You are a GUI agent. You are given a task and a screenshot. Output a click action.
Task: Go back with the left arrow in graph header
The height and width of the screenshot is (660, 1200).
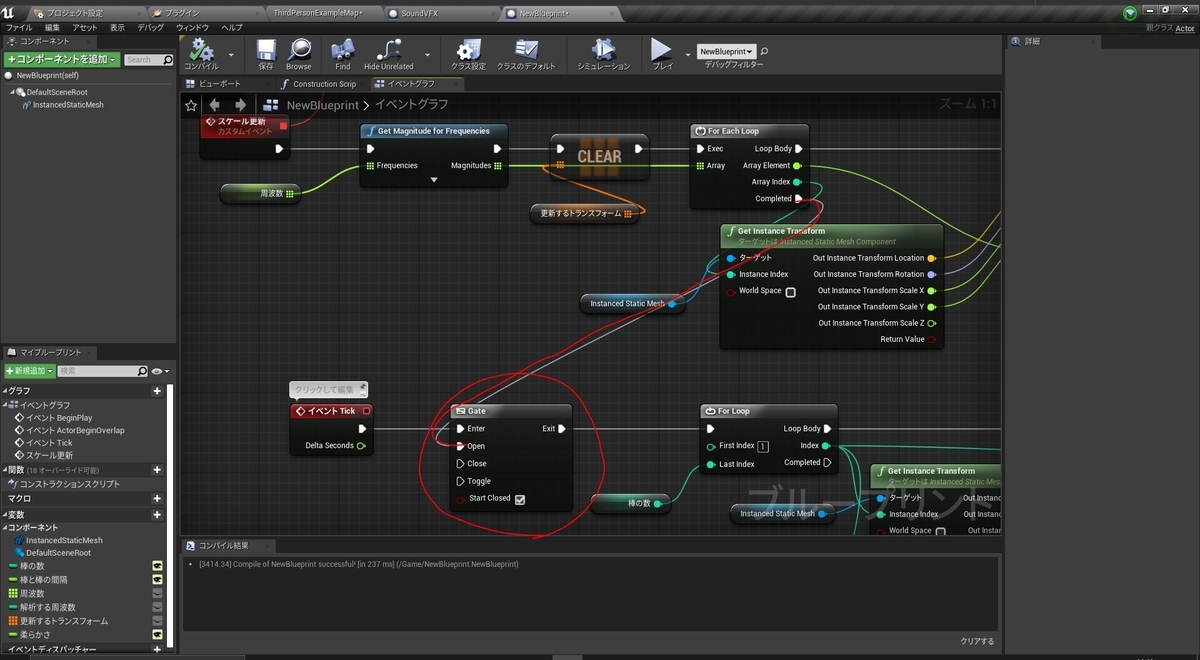point(214,105)
